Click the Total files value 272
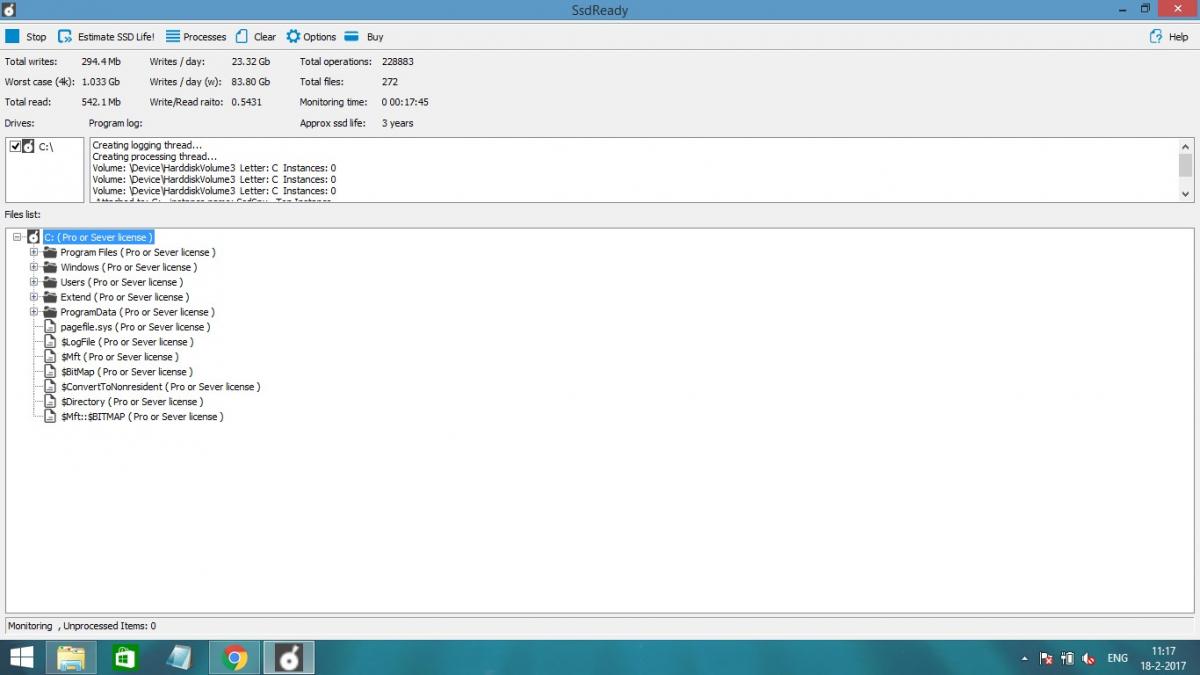 pyautogui.click(x=390, y=82)
